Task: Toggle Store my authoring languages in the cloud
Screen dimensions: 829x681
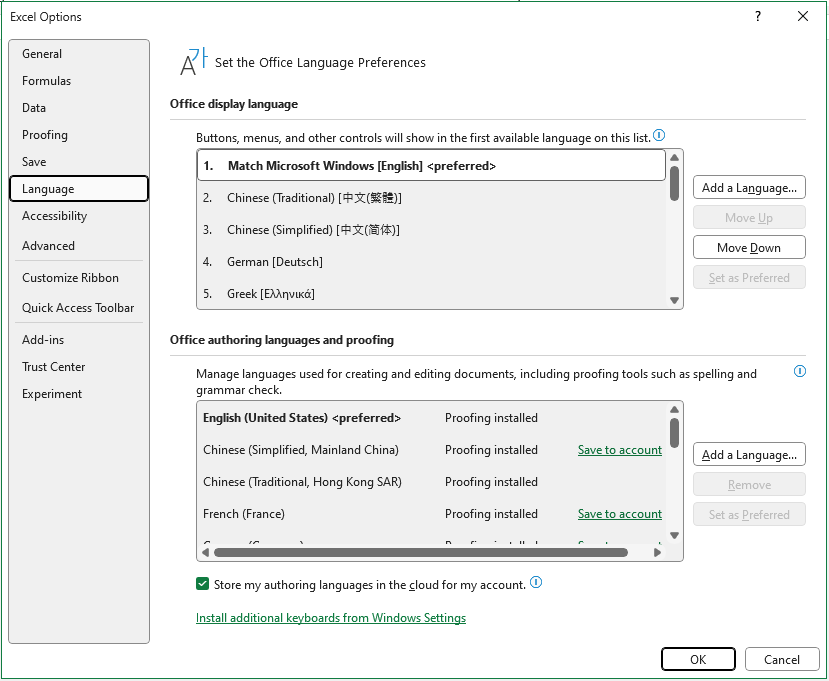Action: pyautogui.click(x=202, y=584)
